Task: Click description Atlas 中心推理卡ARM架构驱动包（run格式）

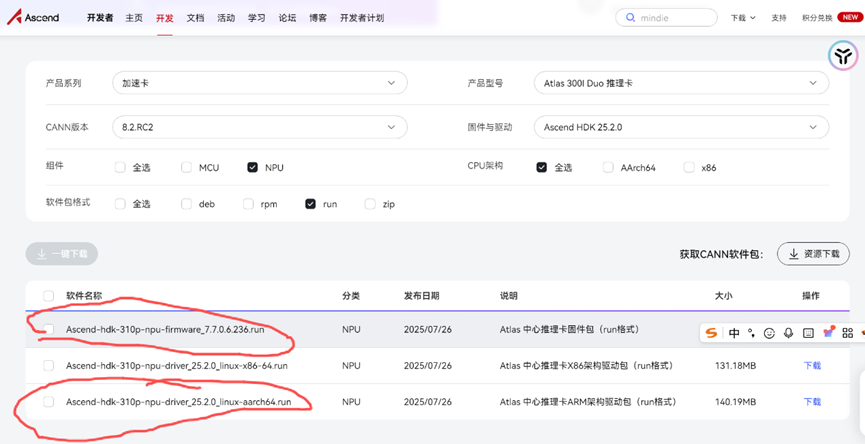Action: (590, 402)
